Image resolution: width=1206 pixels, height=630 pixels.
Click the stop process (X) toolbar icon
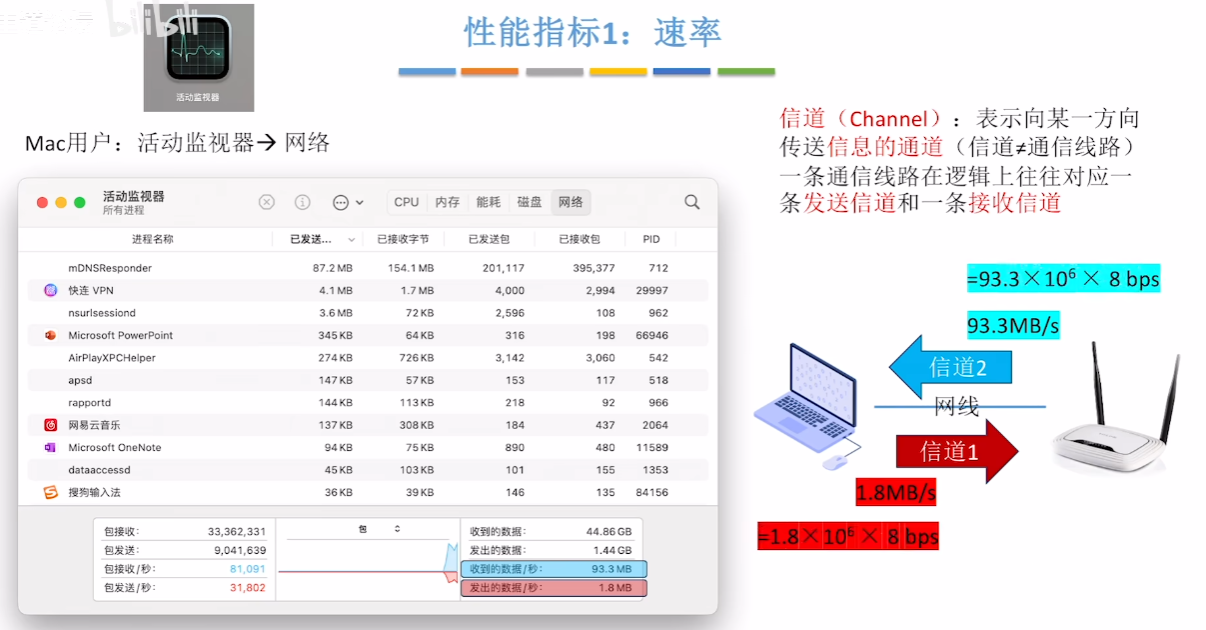pos(266,202)
